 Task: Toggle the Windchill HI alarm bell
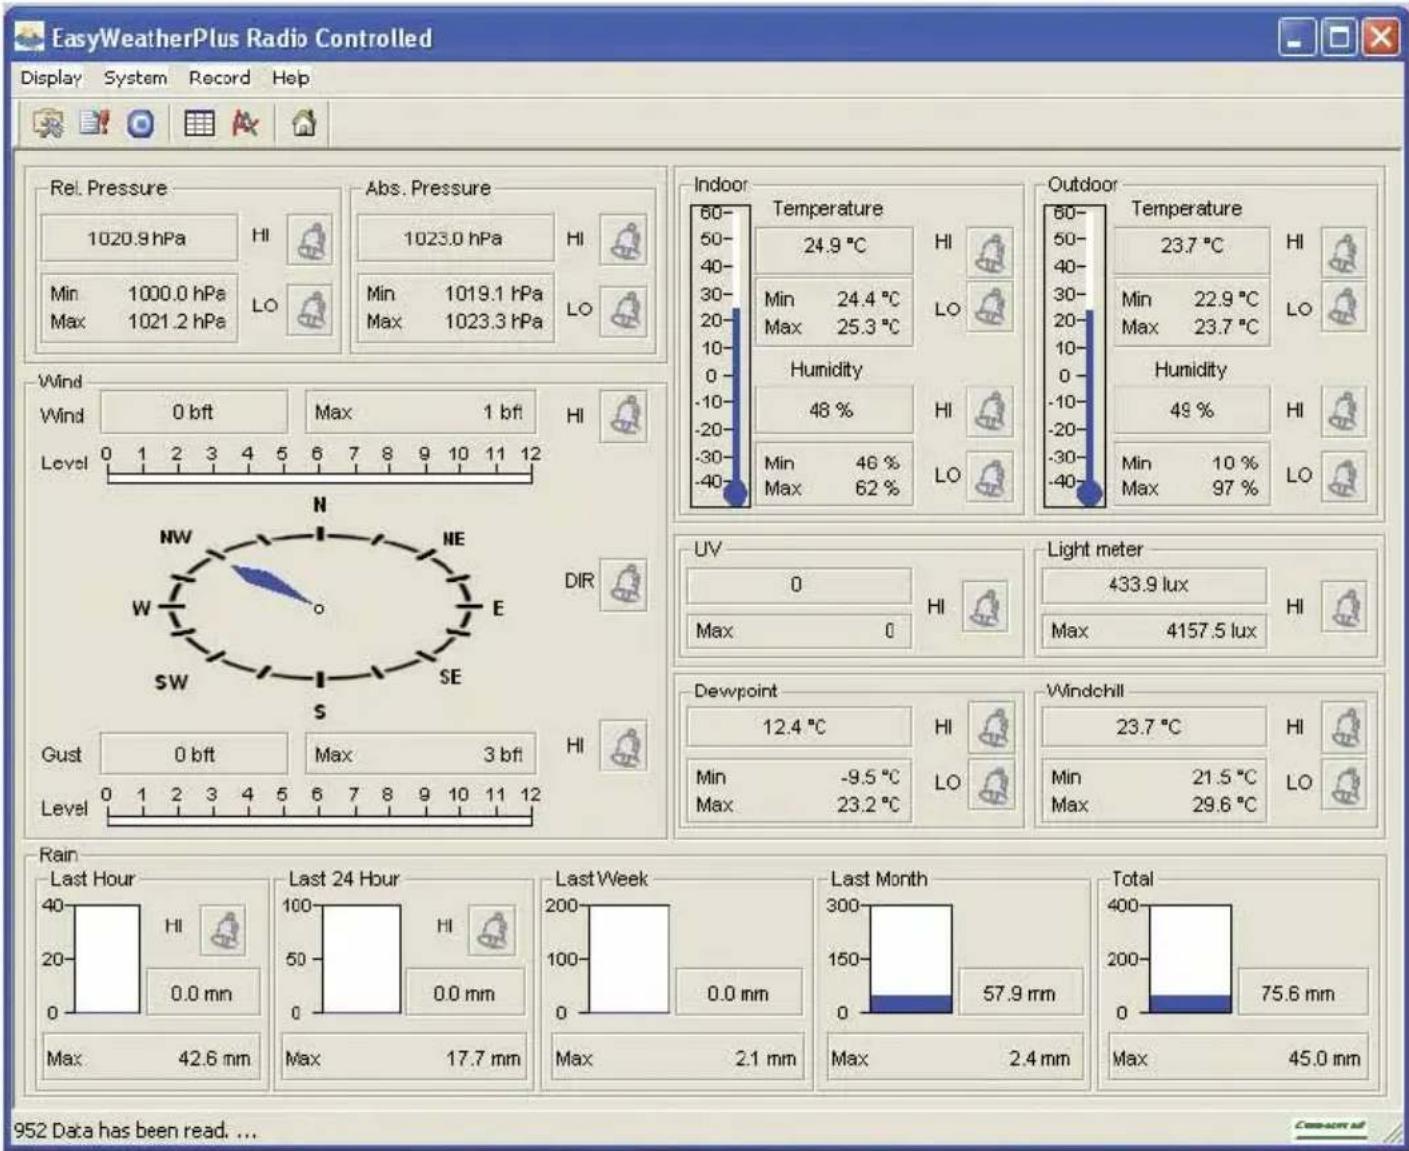1344,729
